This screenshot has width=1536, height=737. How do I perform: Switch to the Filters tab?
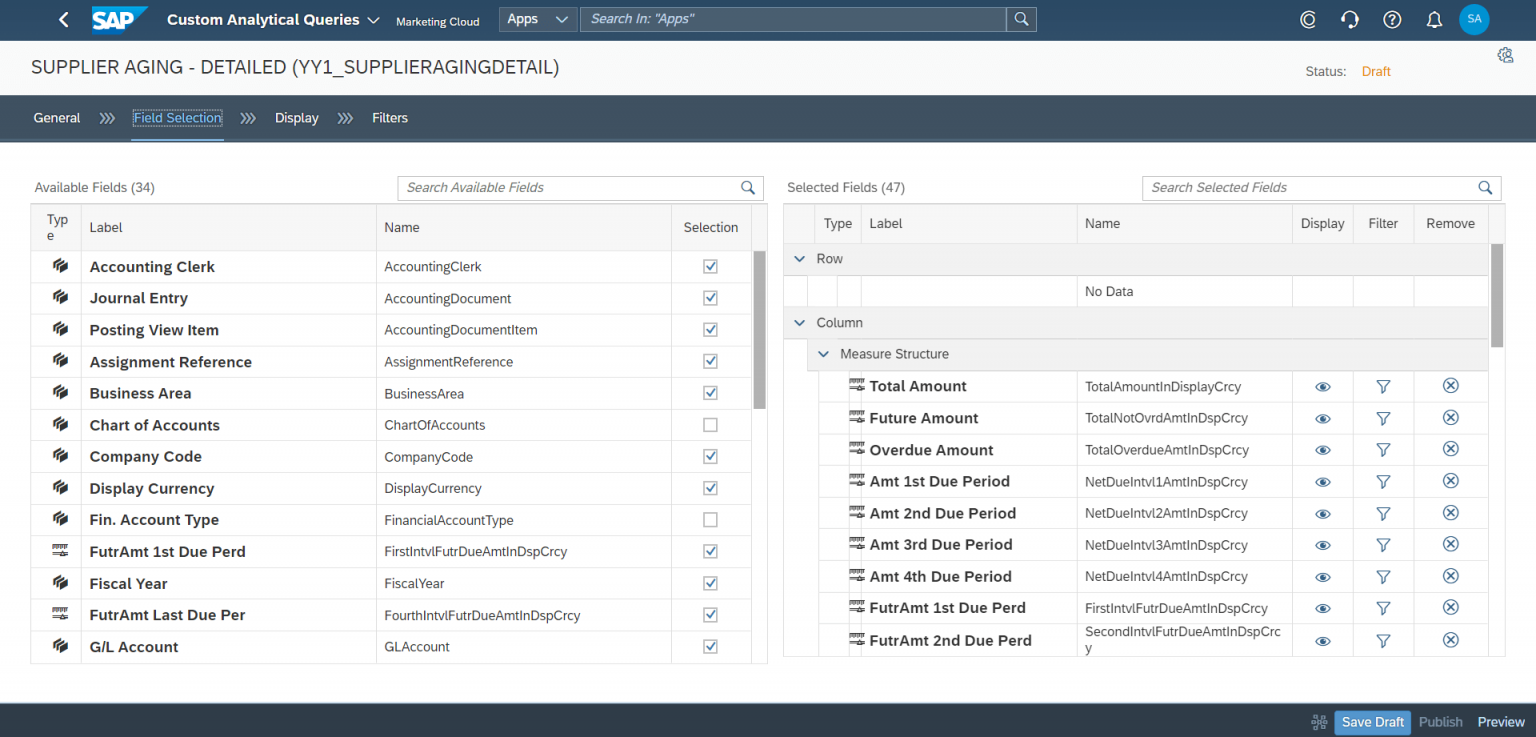pyautogui.click(x=389, y=118)
